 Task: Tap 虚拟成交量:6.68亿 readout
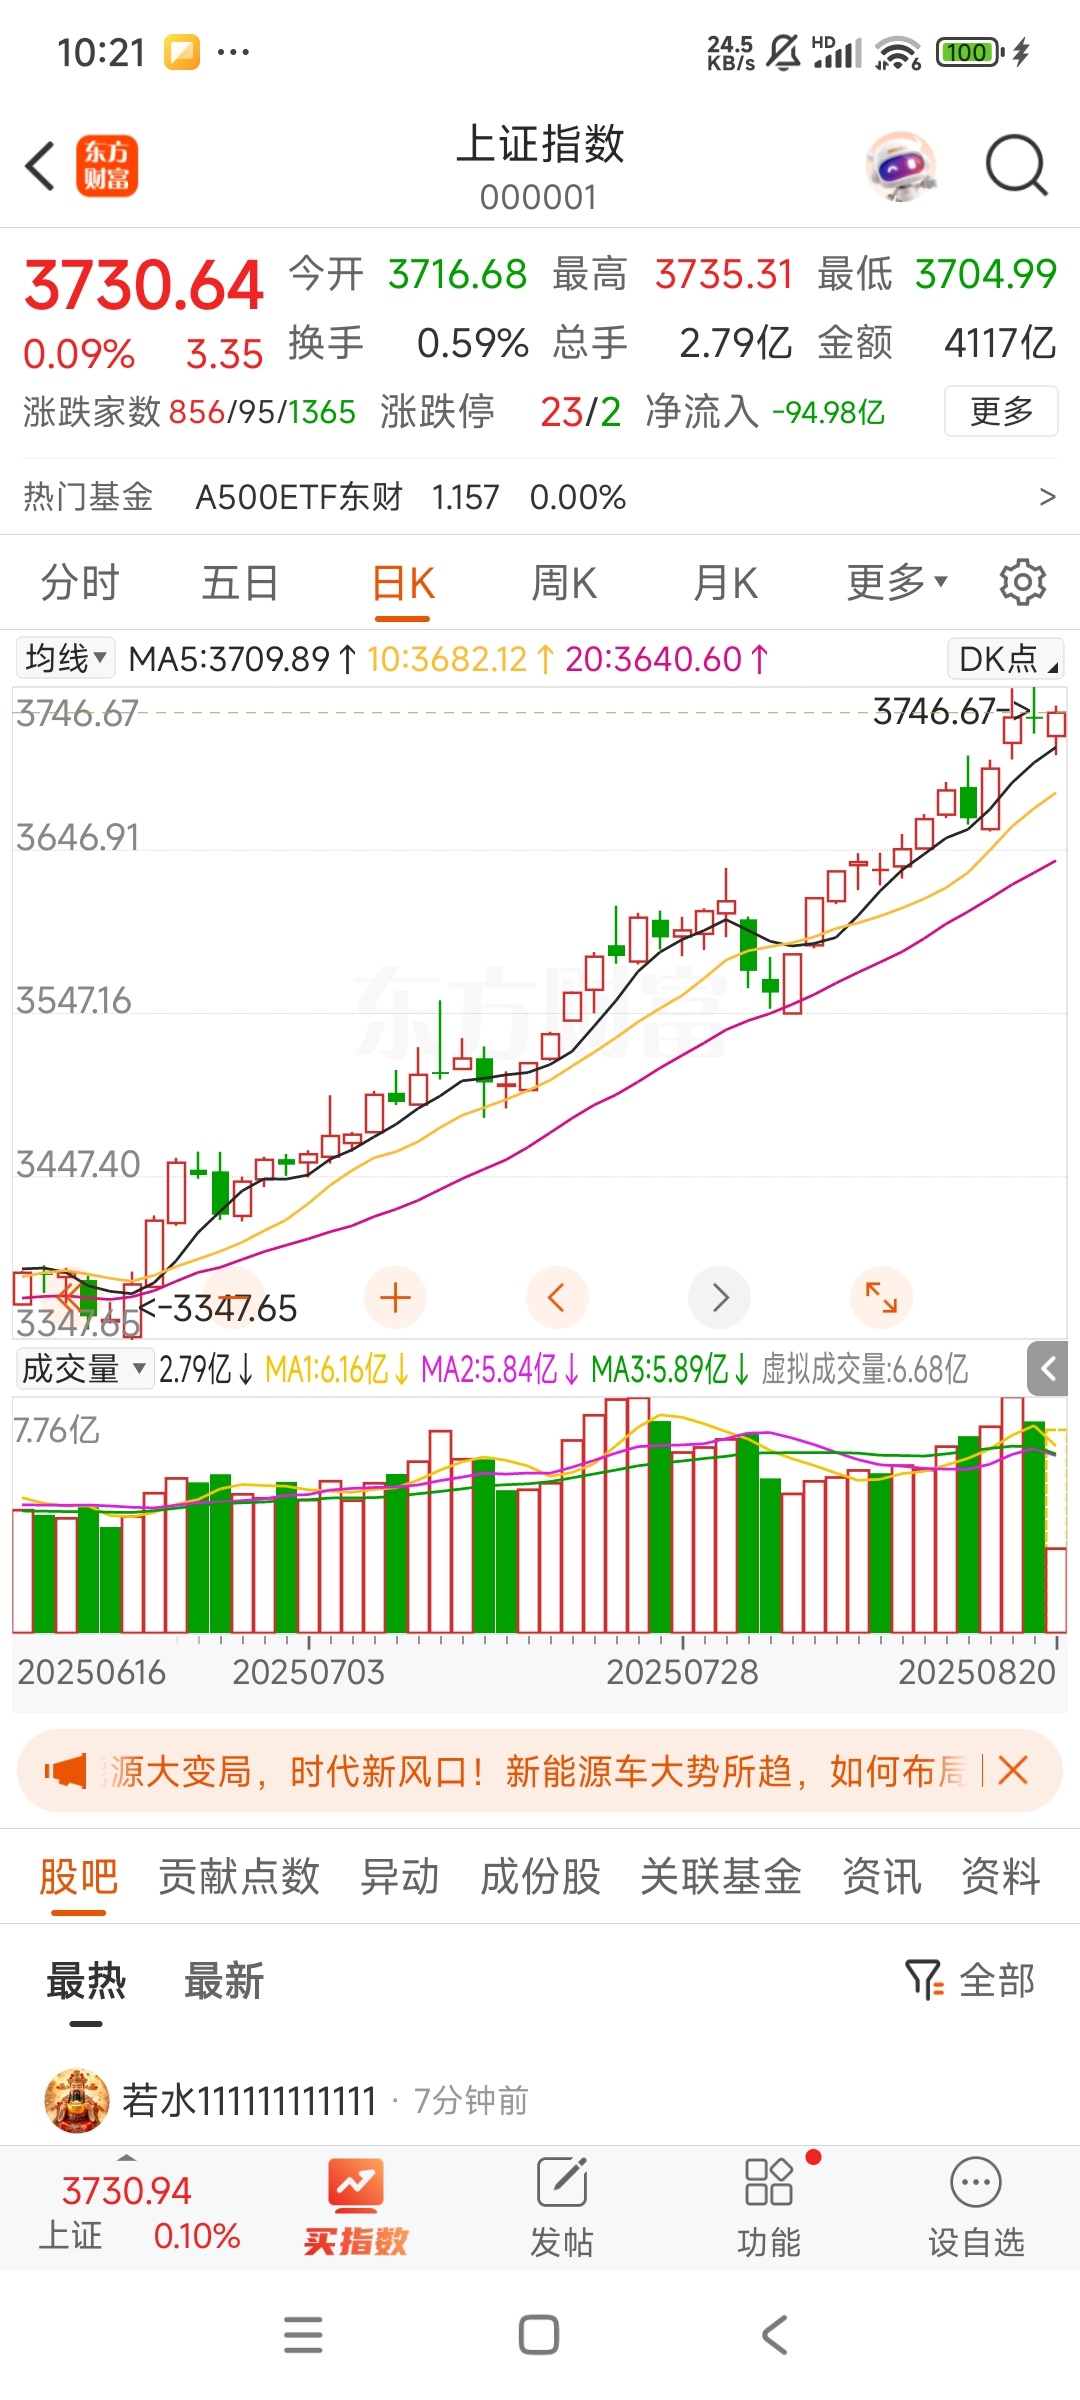(x=865, y=1369)
